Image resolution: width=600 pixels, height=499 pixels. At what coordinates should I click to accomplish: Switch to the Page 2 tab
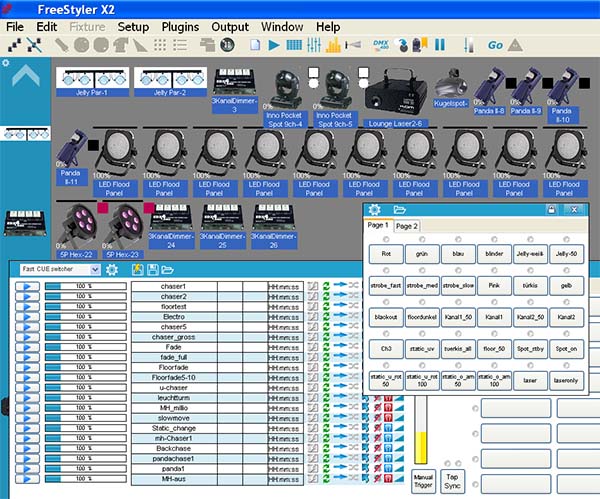pyautogui.click(x=407, y=227)
